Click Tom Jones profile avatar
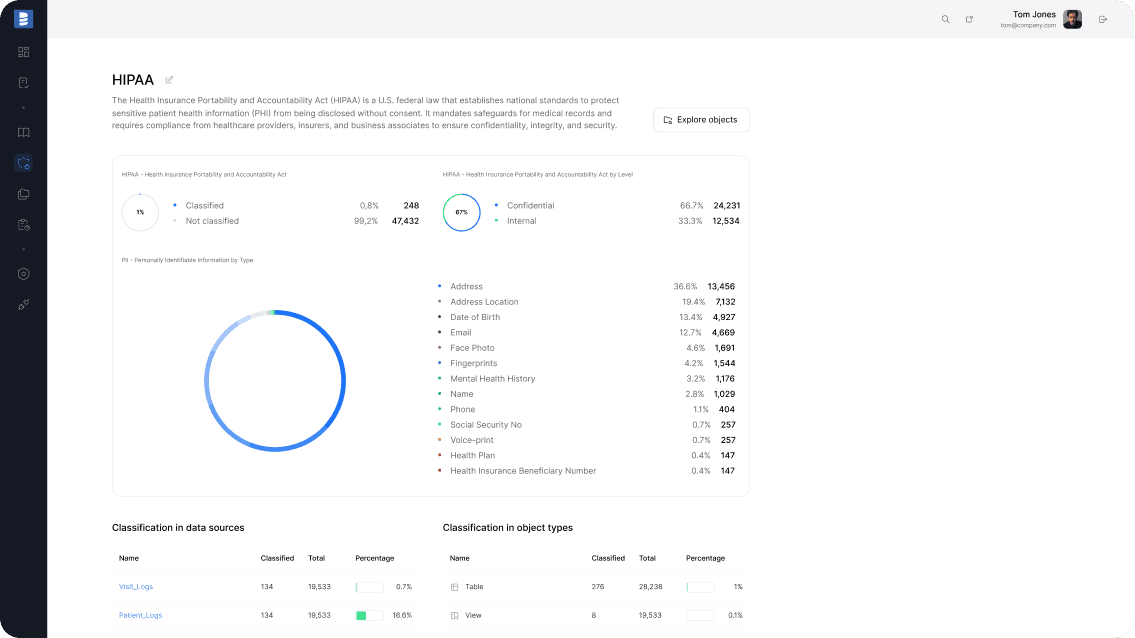Screen dimensions: 1135x638 coord(1072,18)
